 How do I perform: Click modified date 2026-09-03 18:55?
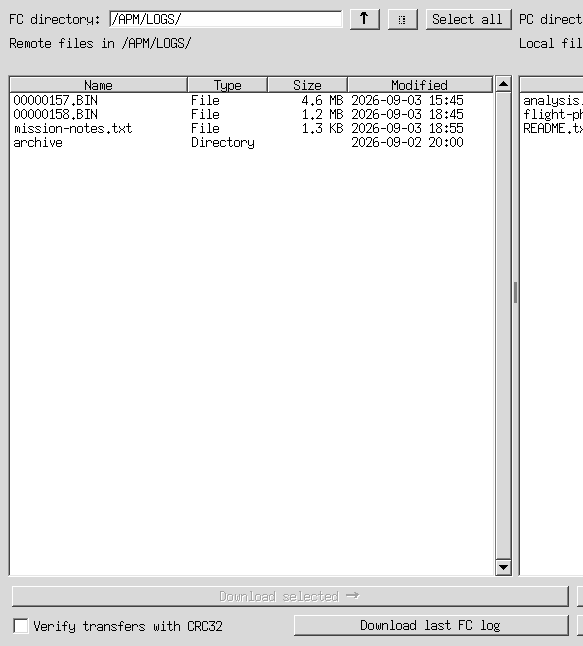click(407, 128)
